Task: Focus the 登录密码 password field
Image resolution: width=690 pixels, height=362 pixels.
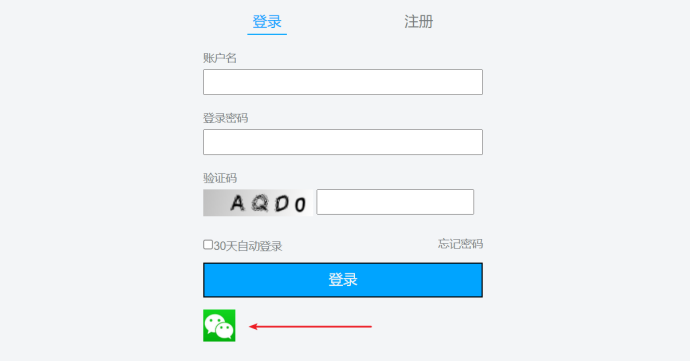Action: coord(343,142)
